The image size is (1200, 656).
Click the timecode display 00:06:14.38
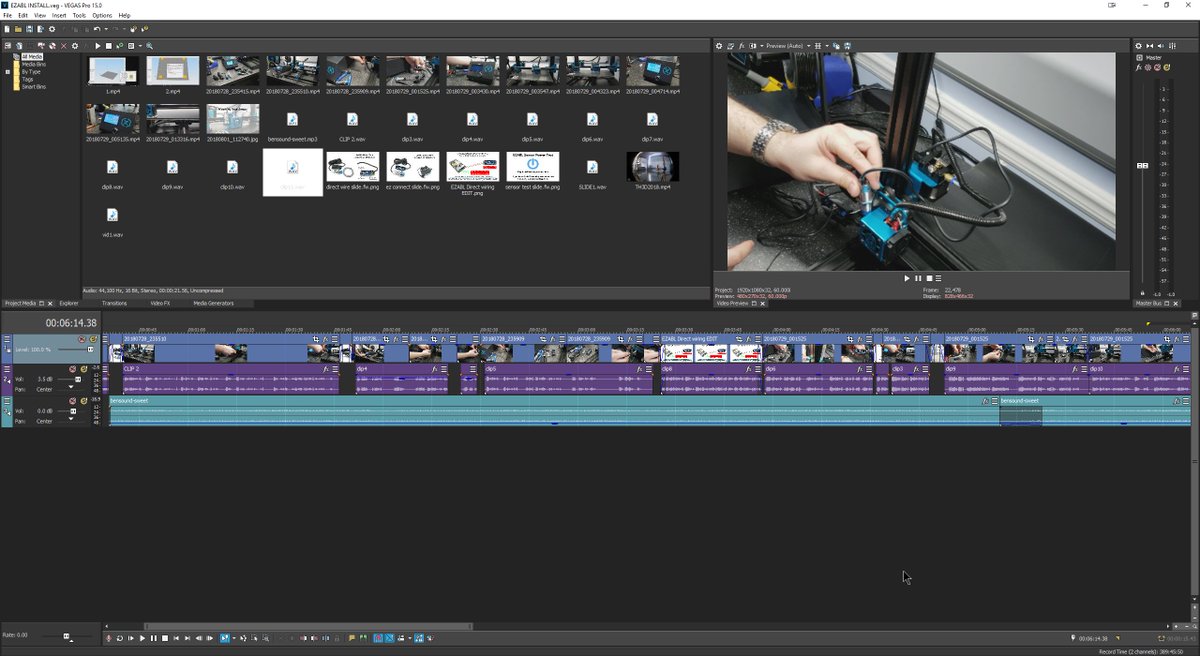pyautogui.click(x=71, y=322)
